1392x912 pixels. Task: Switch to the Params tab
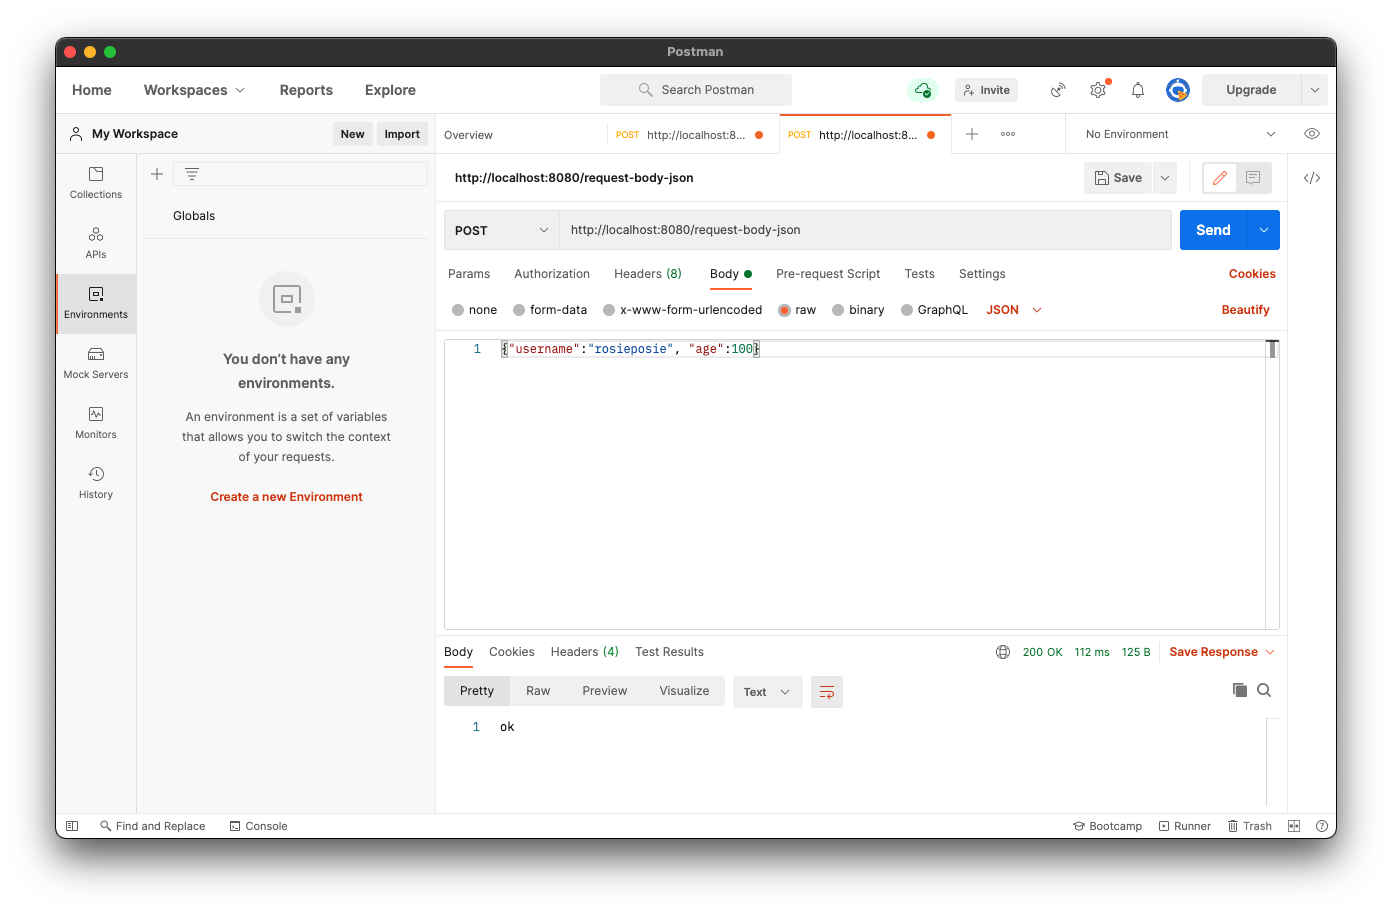click(x=469, y=274)
